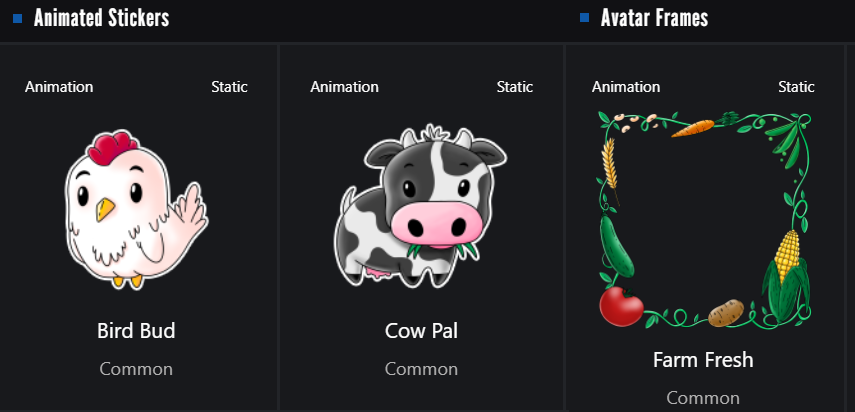
Task: Click the Bird Bud chicken sticker image
Action: click(x=136, y=209)
